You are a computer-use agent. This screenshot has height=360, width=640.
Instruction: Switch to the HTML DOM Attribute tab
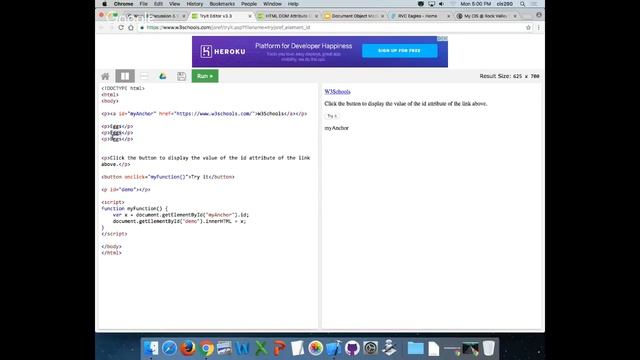[x=288, y=16]
